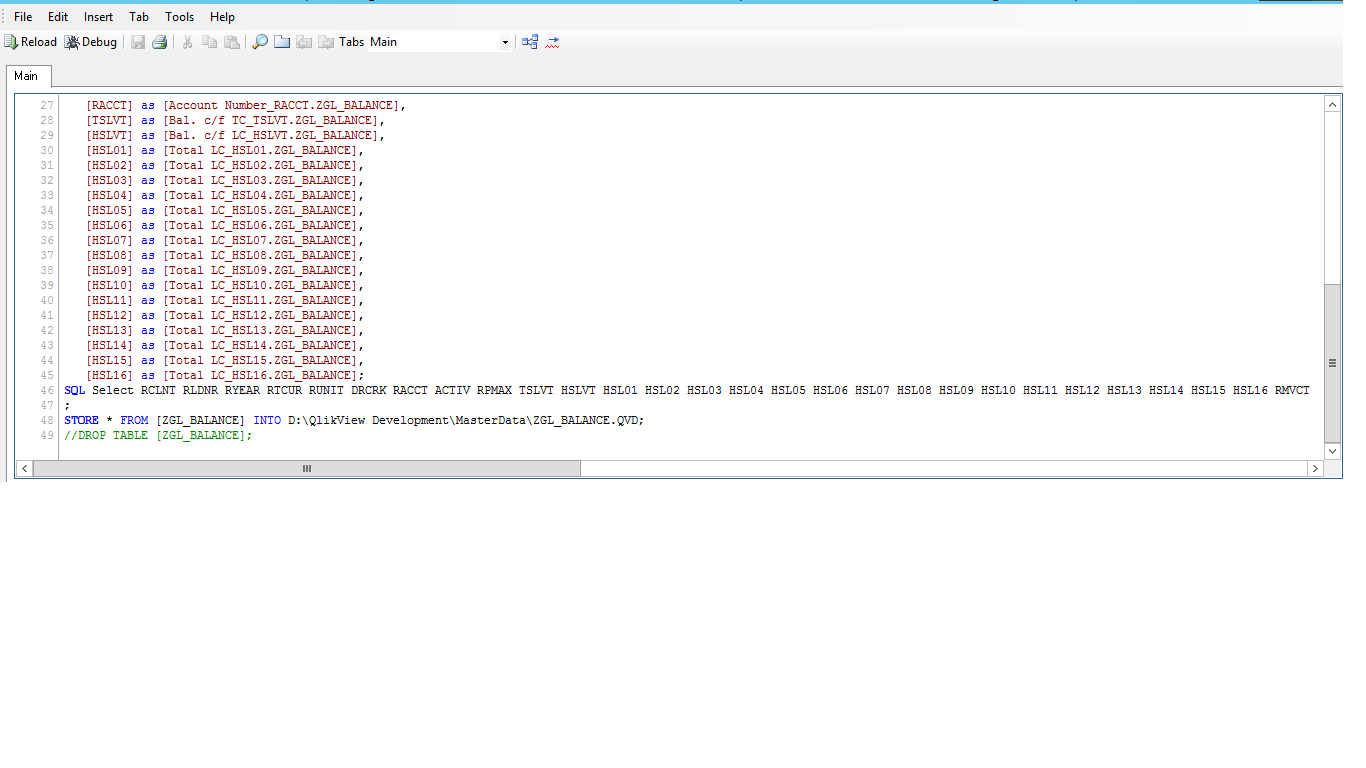Click [HSLVT] field on line 29
This screenshot has height=768, width=1366.
pyautogui.click(x=110, y=135)
